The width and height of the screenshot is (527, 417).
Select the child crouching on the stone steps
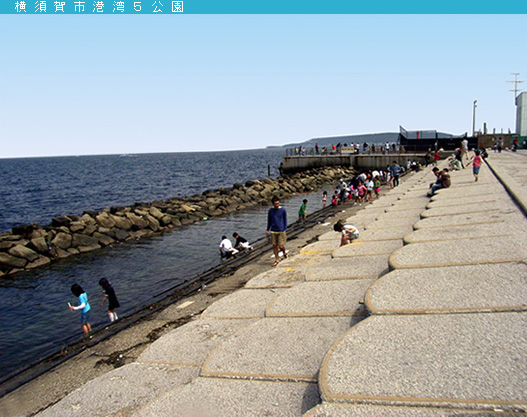(x=346, y=233)
